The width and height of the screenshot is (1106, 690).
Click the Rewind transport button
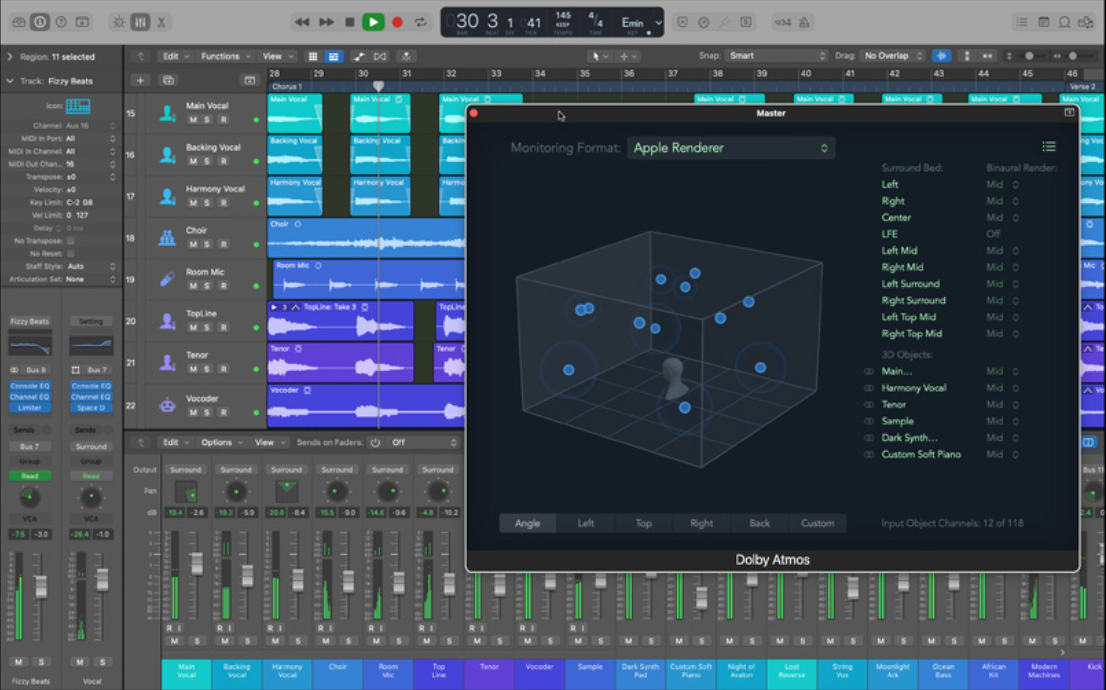coord(302,22)
